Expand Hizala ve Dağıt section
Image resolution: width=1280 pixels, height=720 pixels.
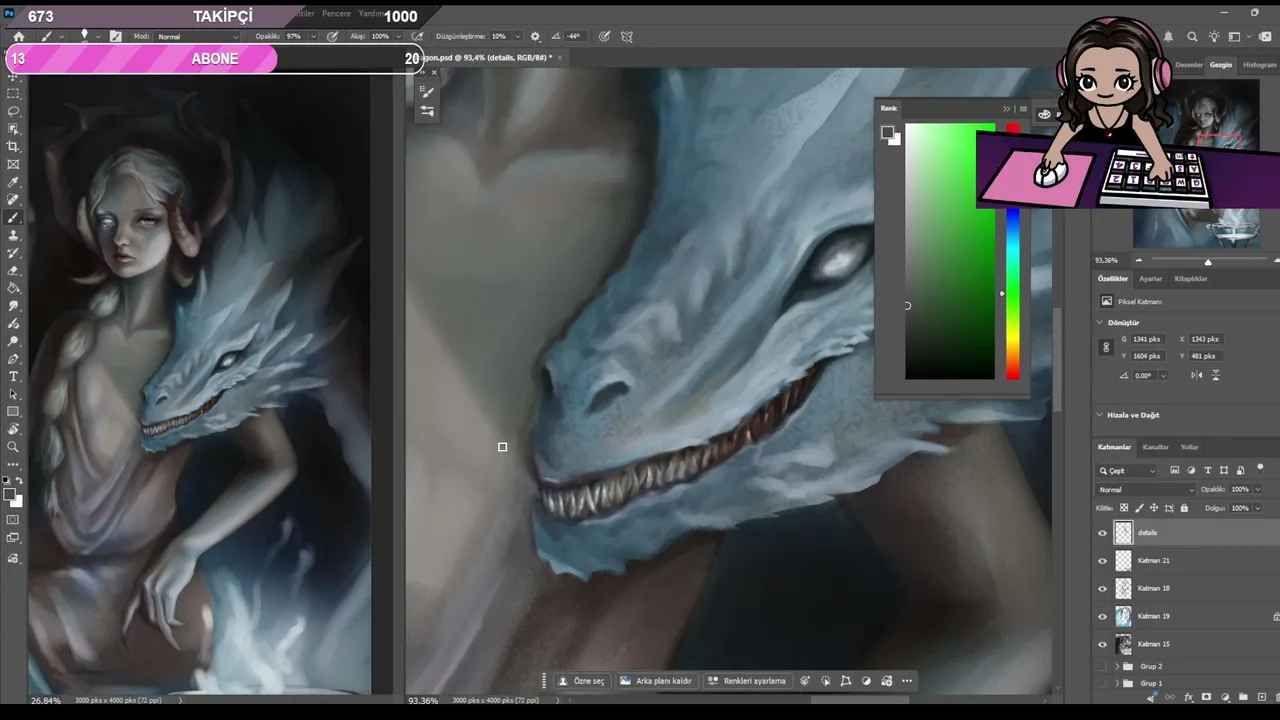1101,415
